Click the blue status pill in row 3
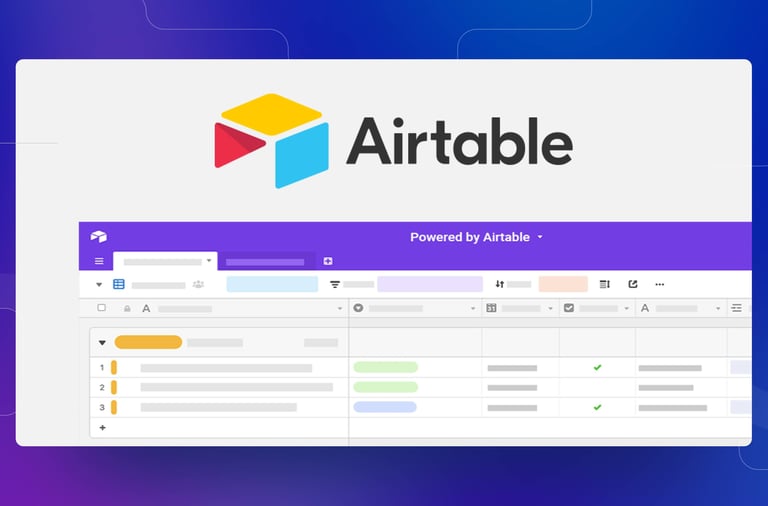The width and height of the screenshot is (768, 506). 385,407
